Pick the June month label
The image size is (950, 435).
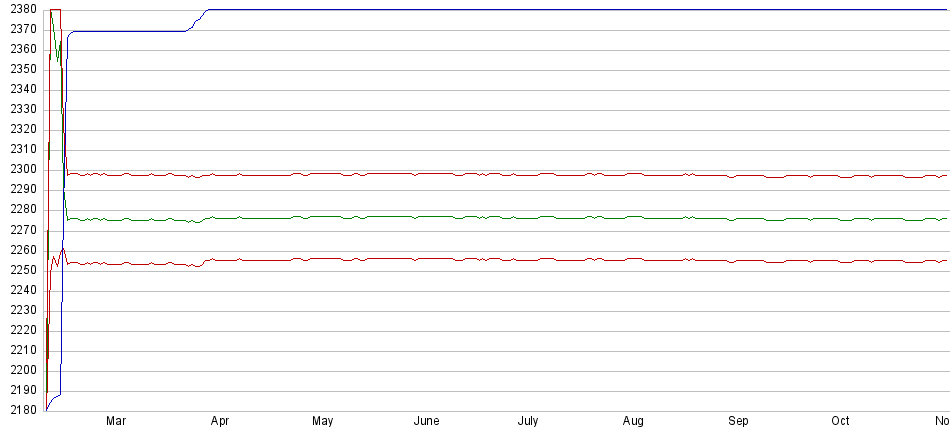tap(426, 422)
